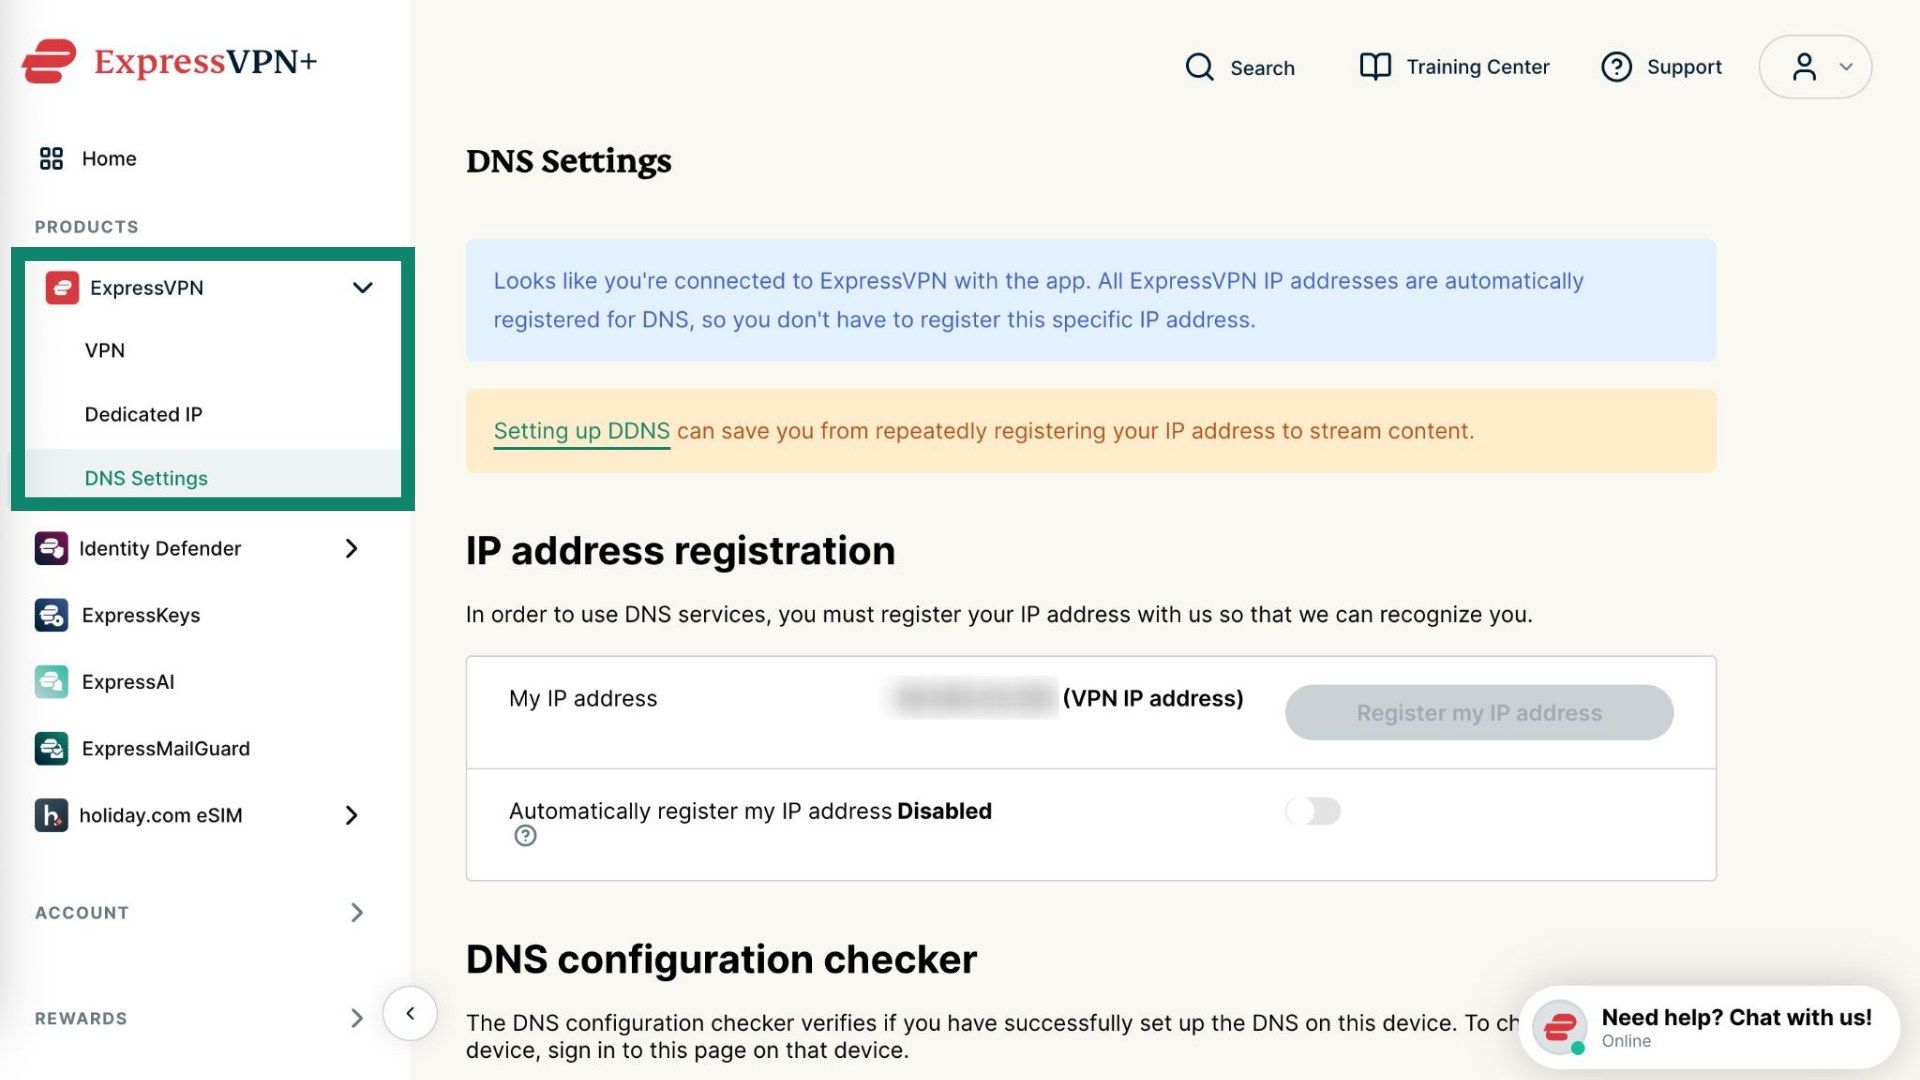Expand the Rewards section

pos(357,1018)
